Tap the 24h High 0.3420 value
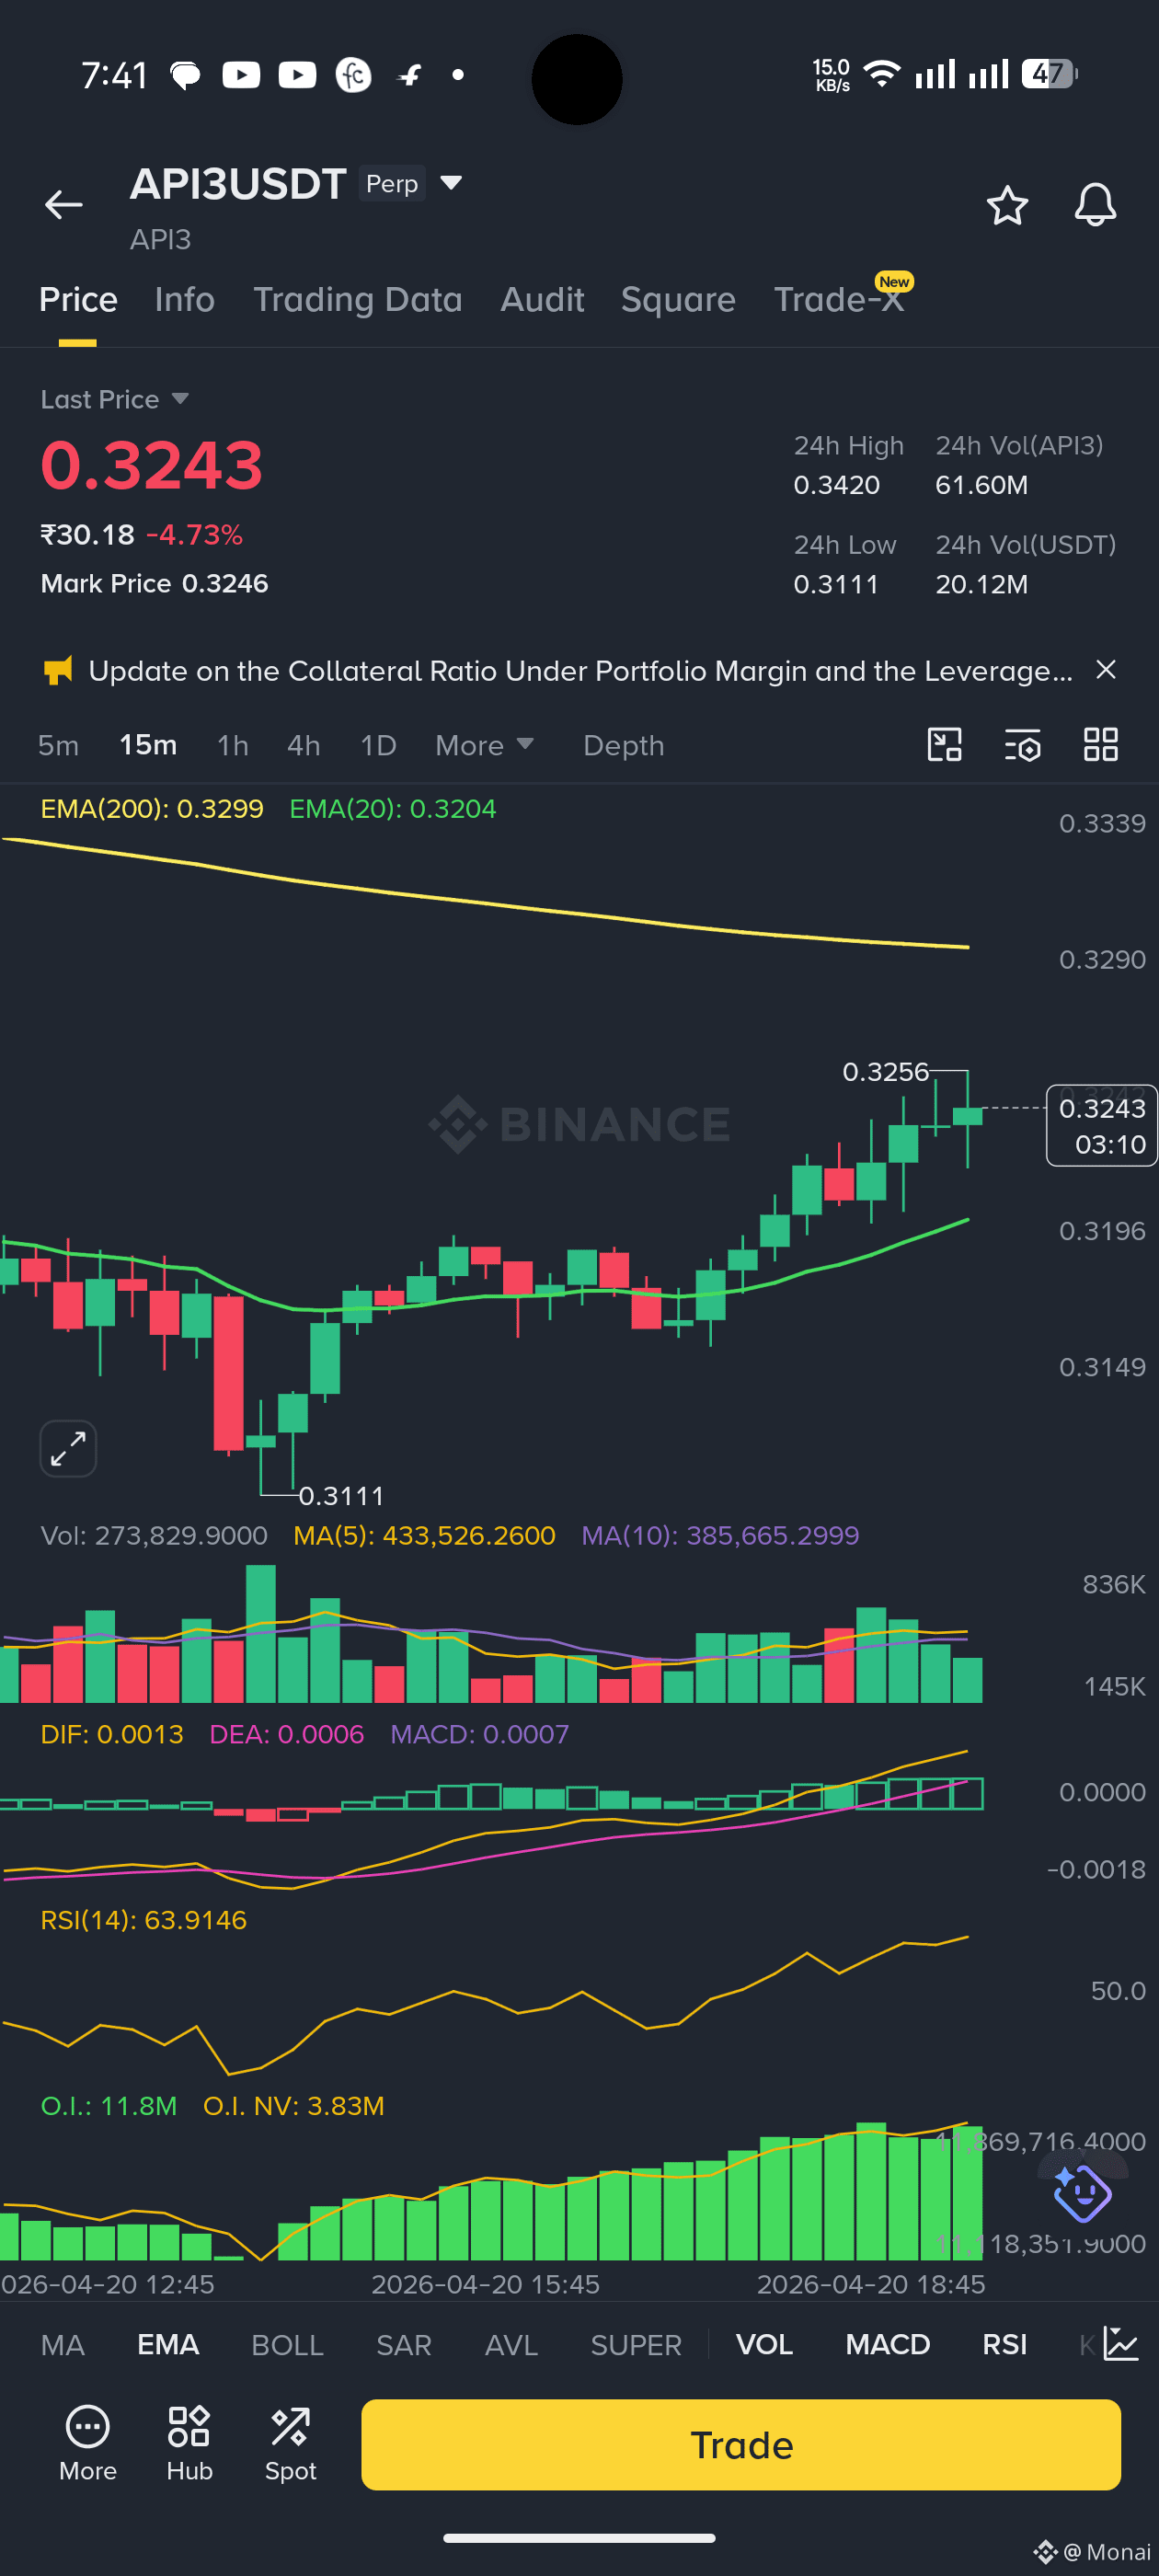Viewport: 1159px width, 2576px height. click(x=836, y=485)
